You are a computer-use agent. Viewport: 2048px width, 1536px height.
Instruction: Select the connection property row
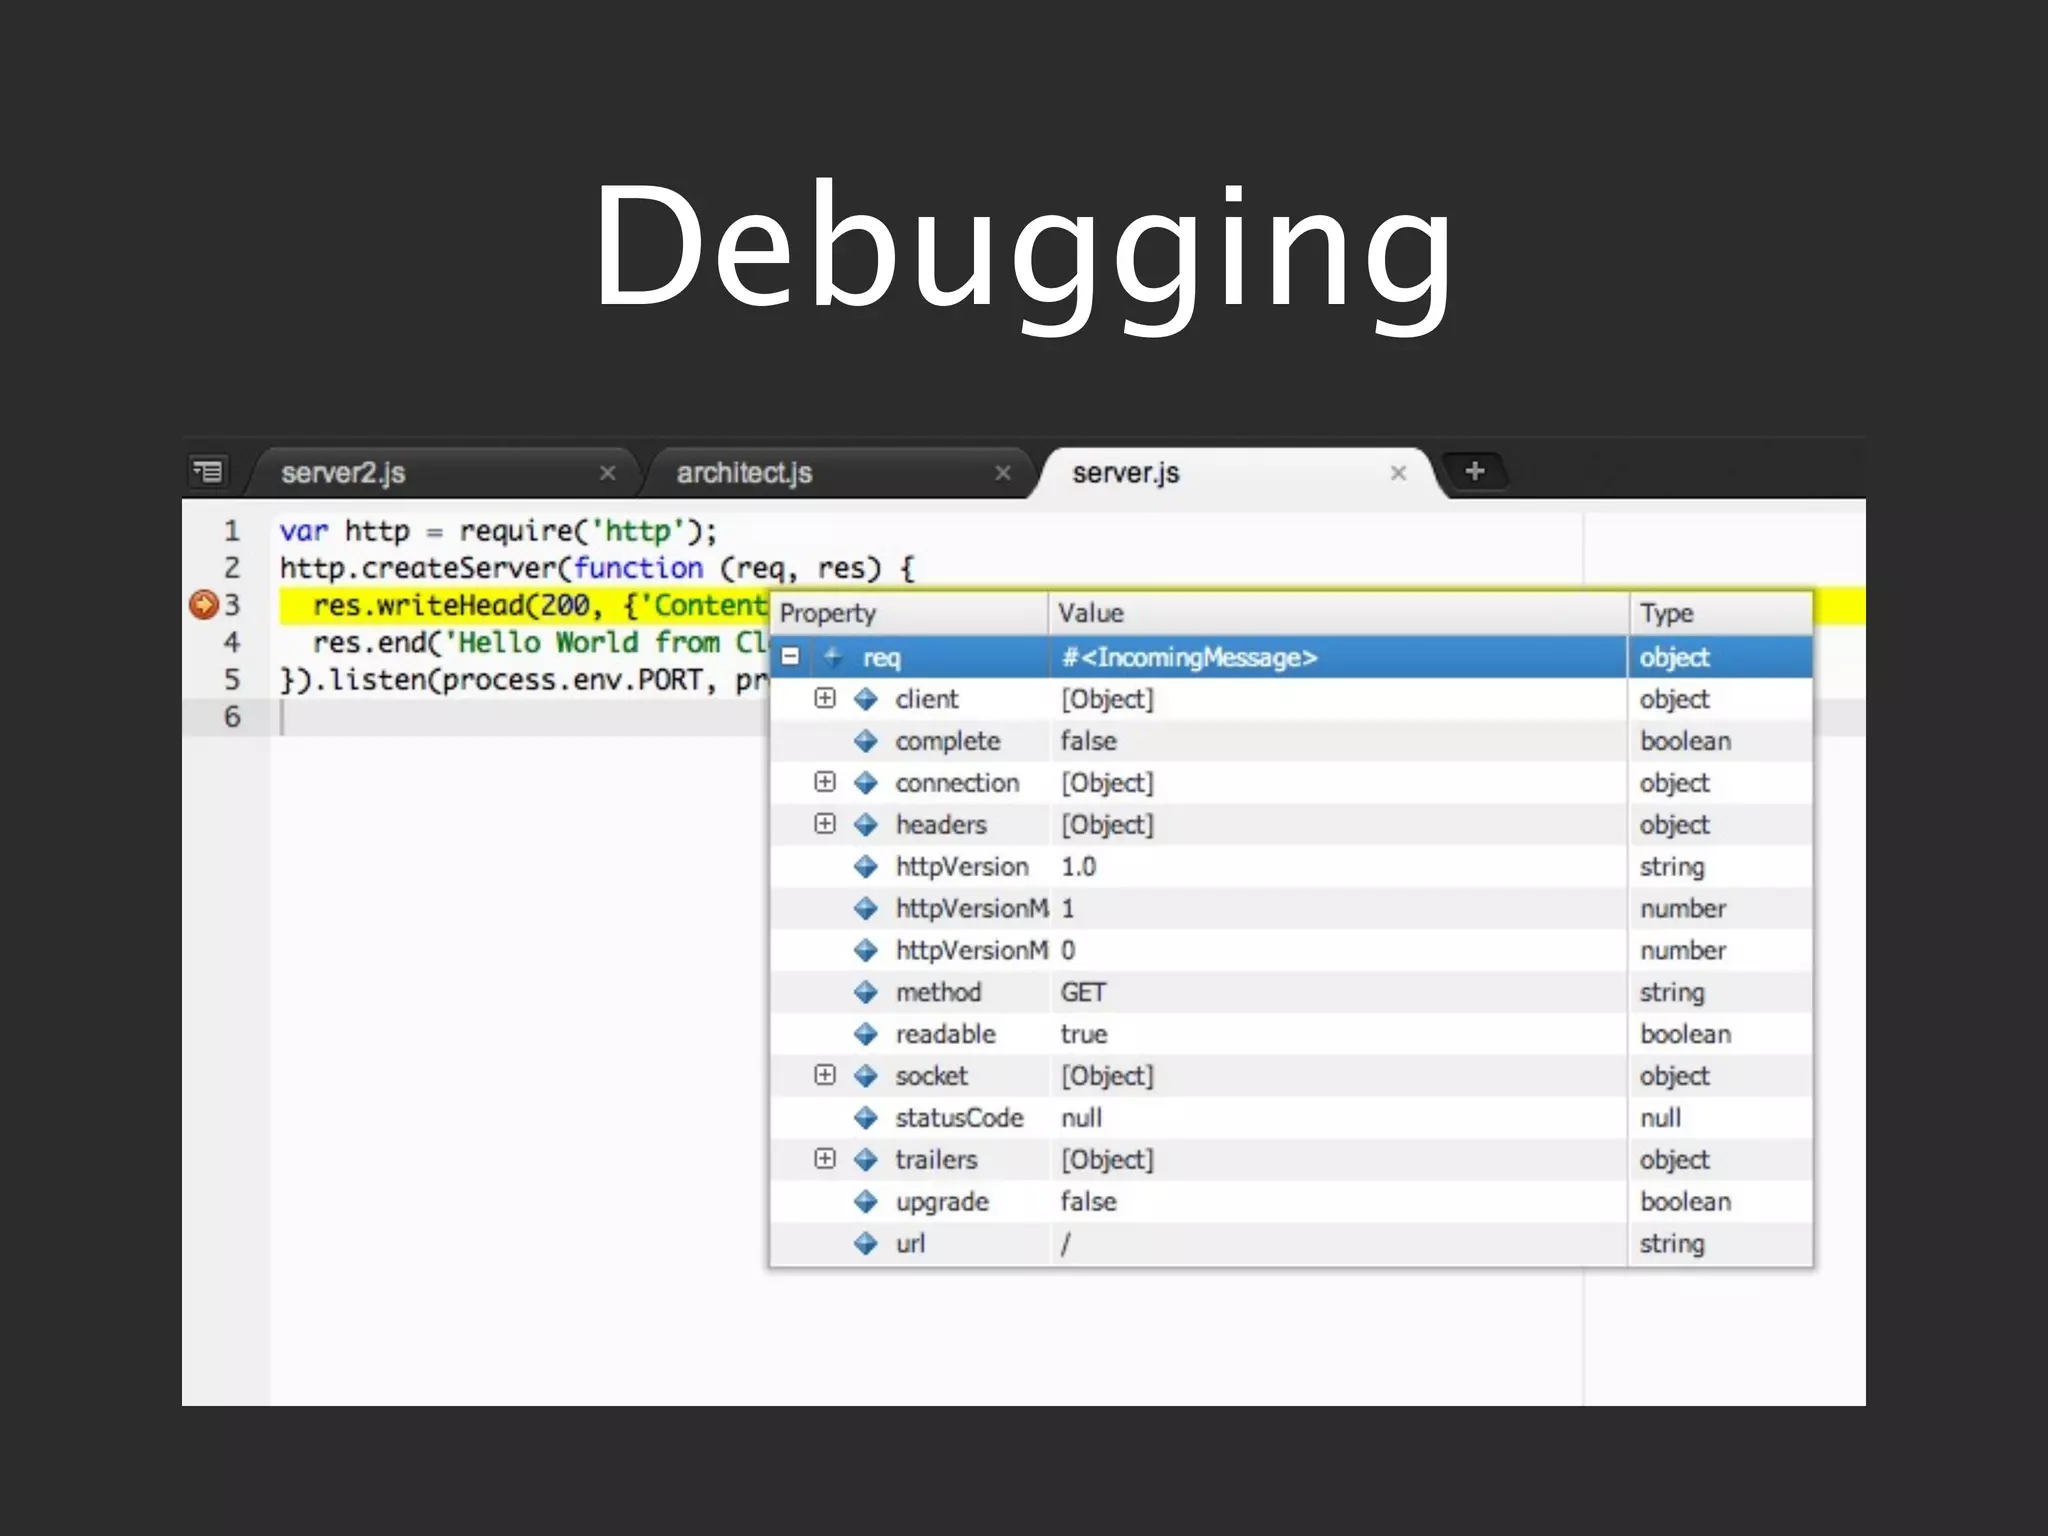pos(1291,783)
